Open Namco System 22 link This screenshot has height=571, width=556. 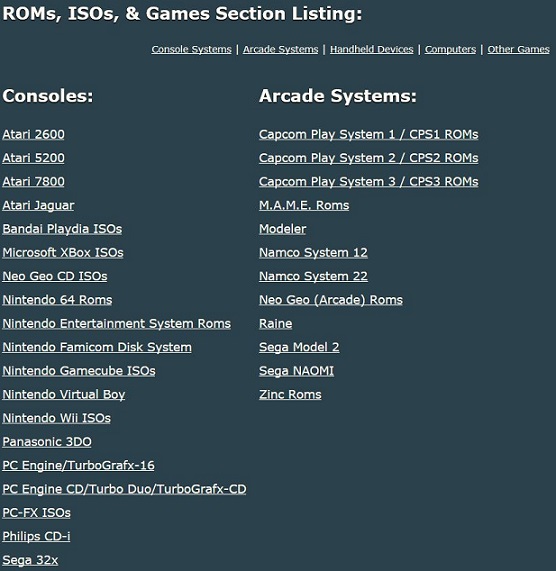[313, 276]
